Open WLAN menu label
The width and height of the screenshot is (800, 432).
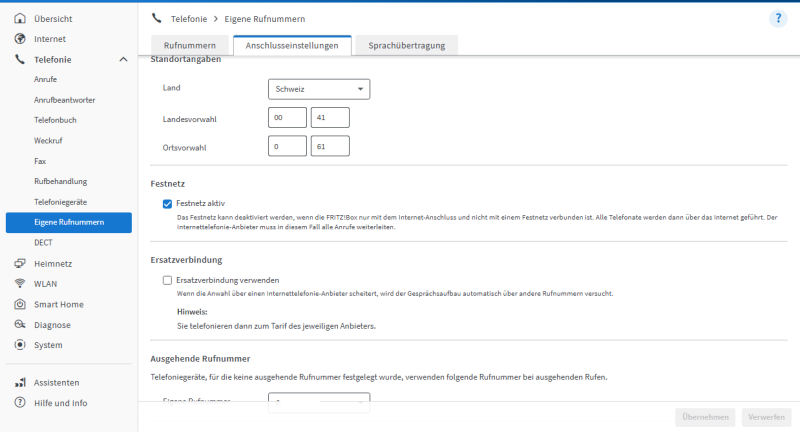(45, 284)
